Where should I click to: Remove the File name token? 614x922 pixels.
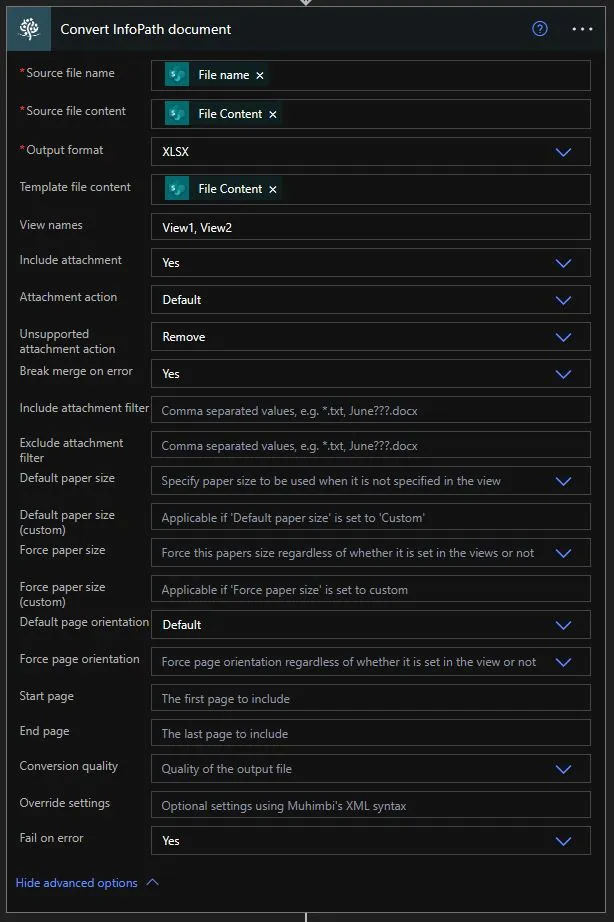[259, 75]
